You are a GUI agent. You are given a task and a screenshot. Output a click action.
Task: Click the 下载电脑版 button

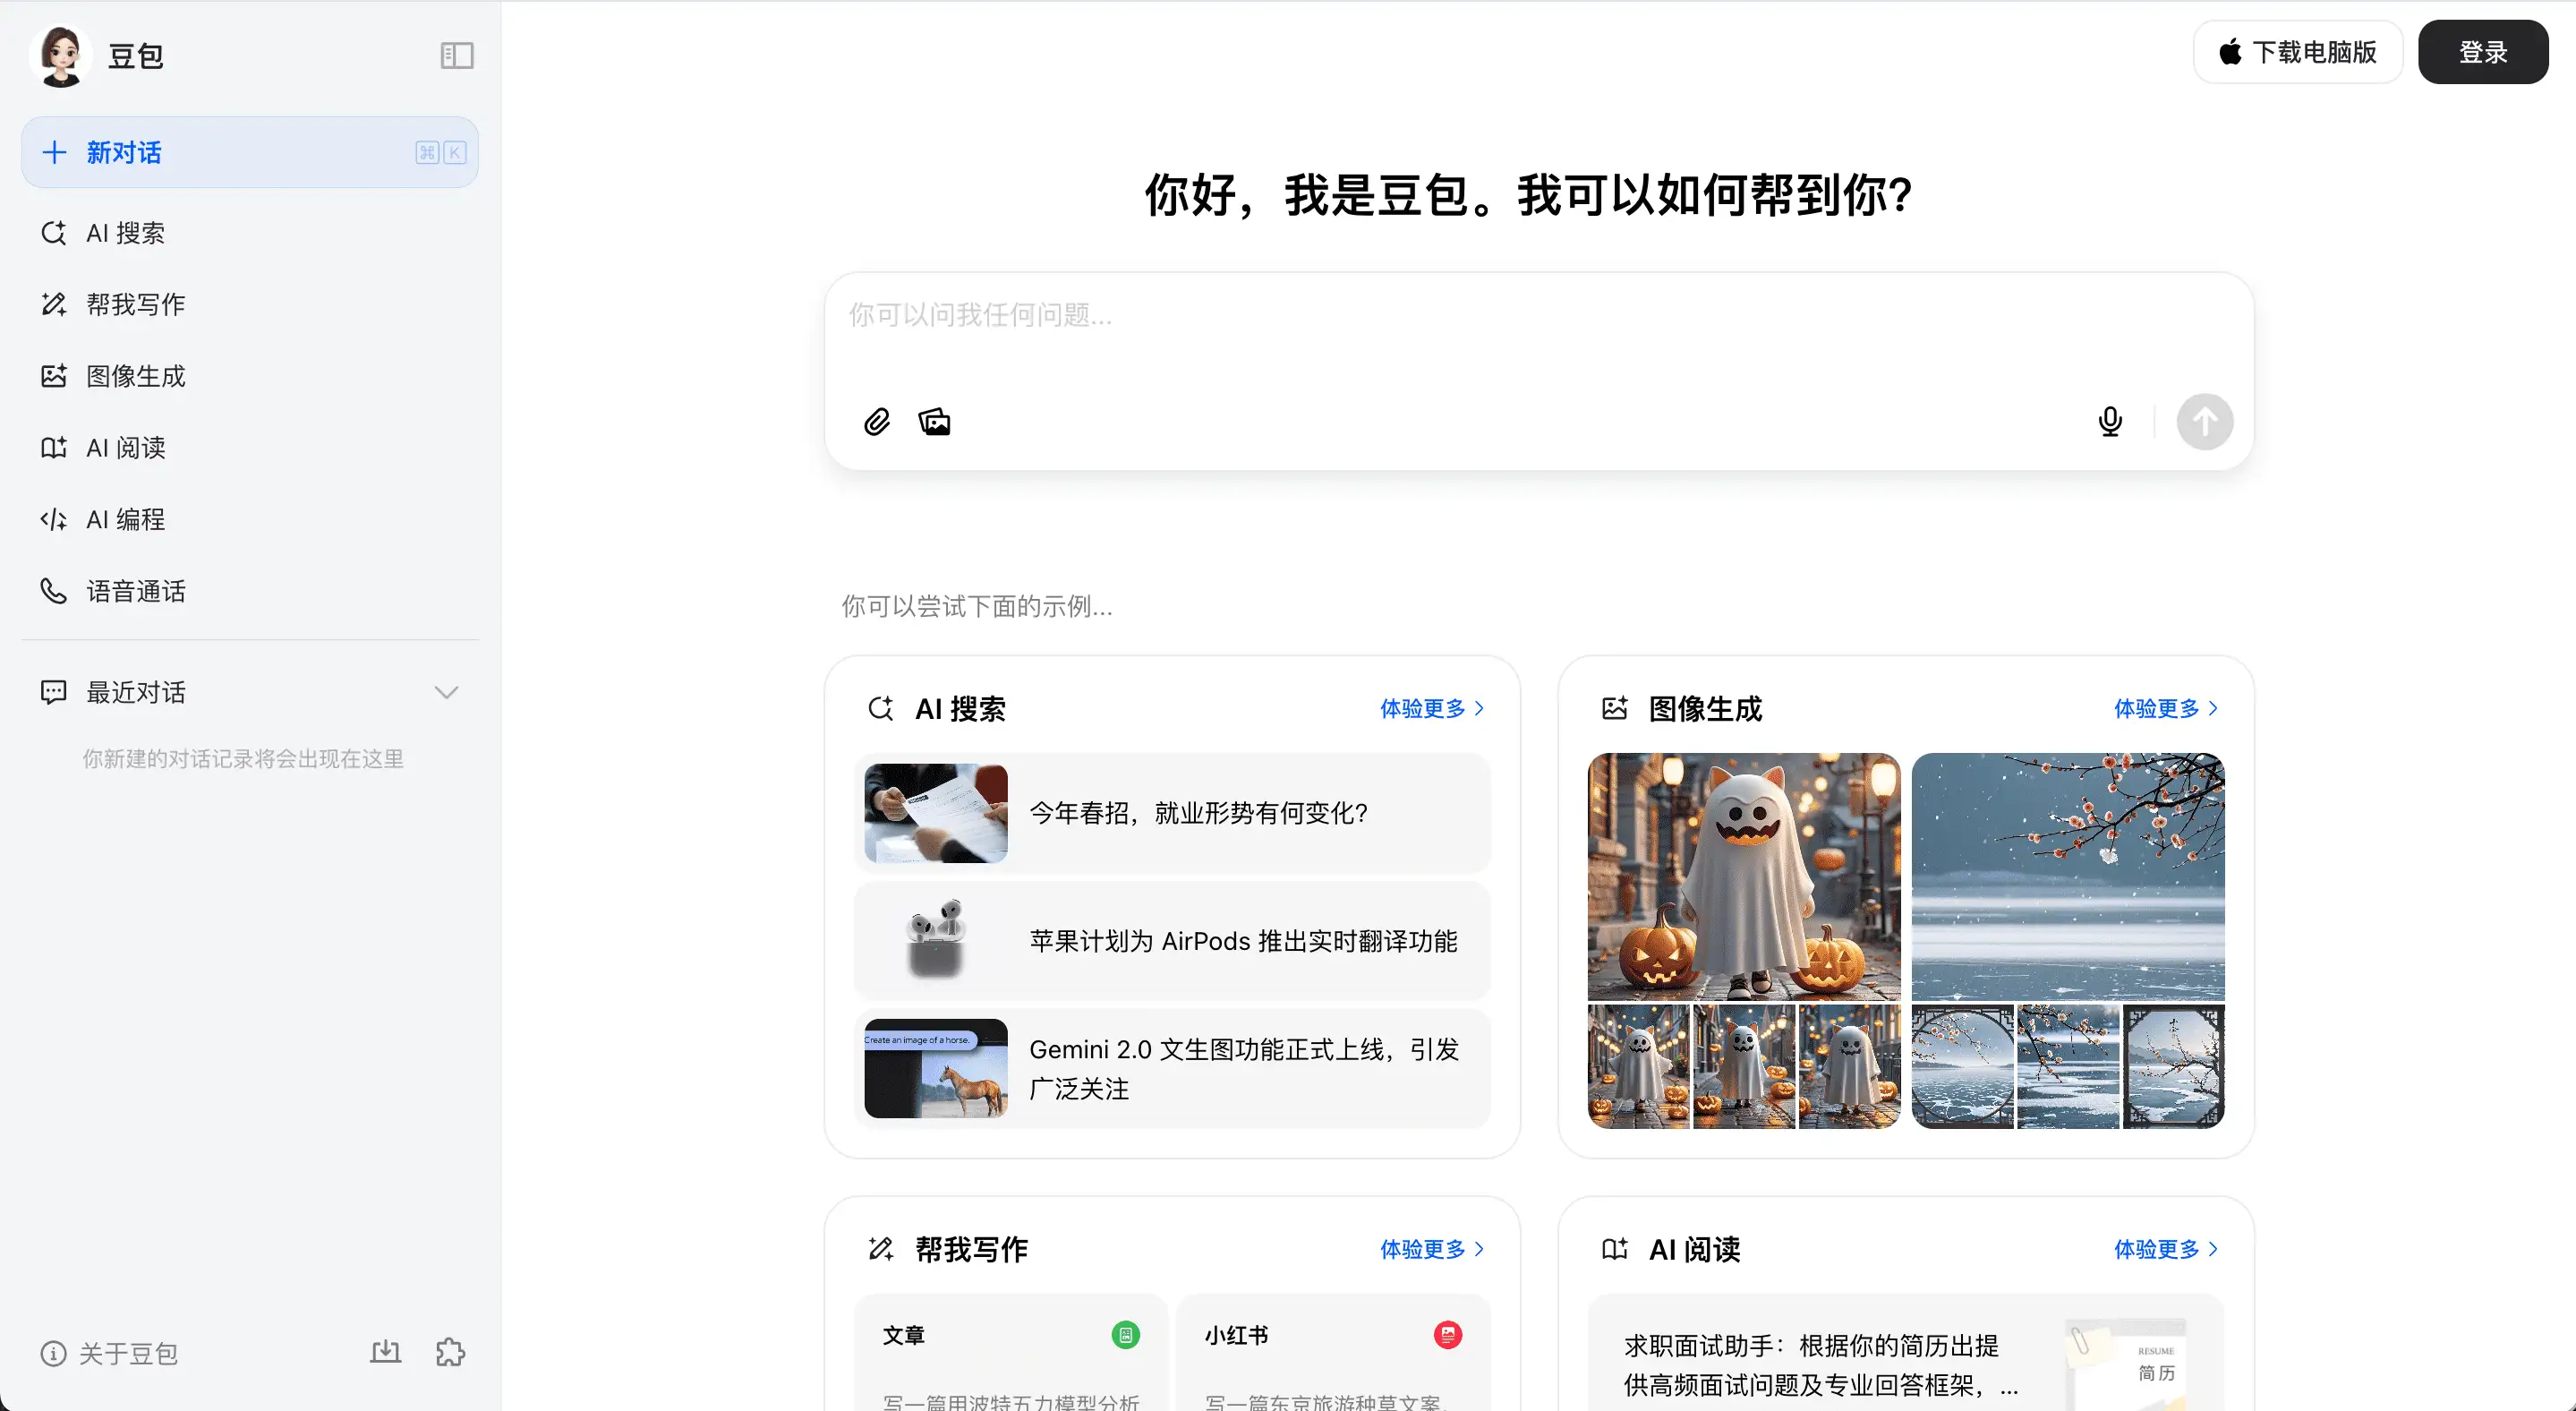point(2297,51)
